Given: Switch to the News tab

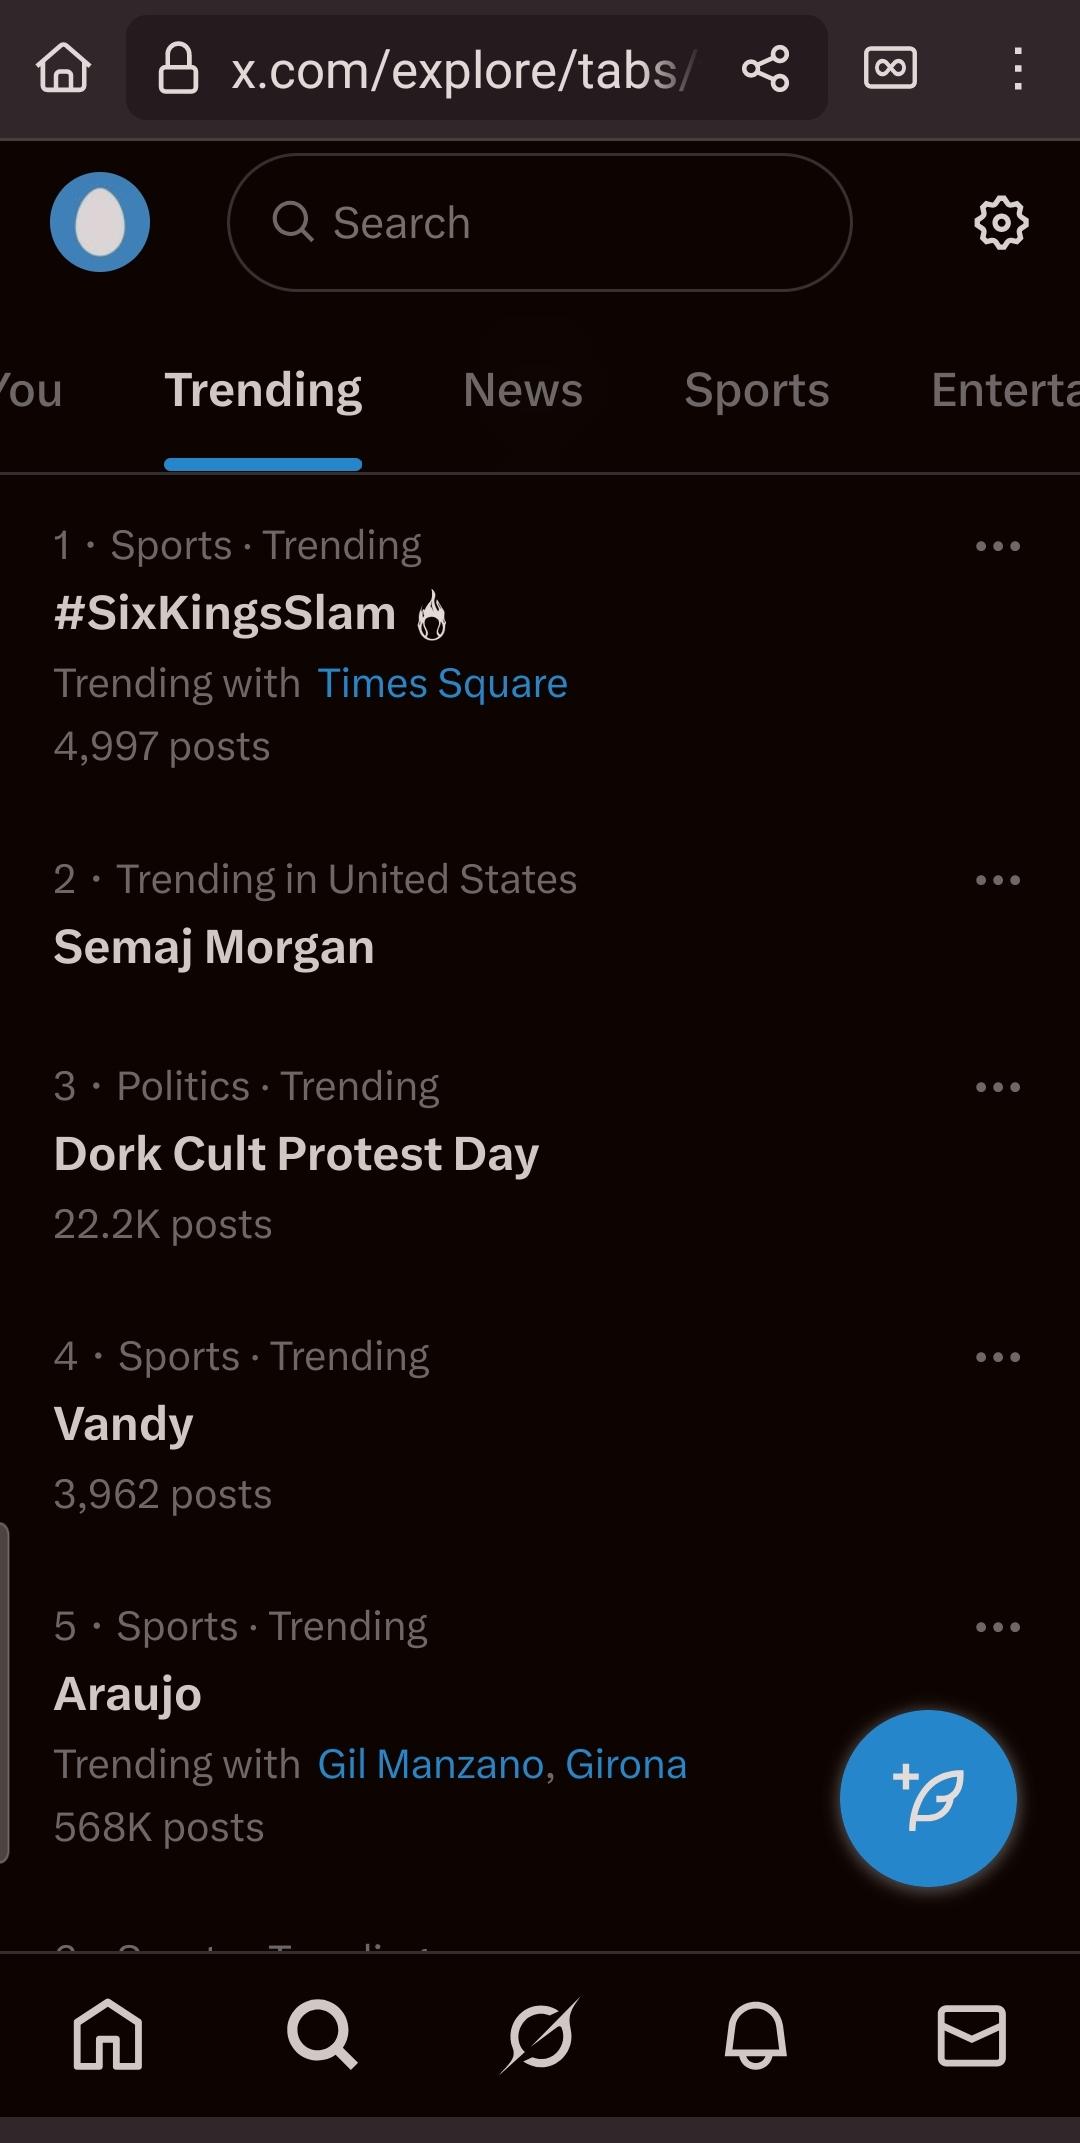Looking at the screenshot, I should click(x=522, y=390).
